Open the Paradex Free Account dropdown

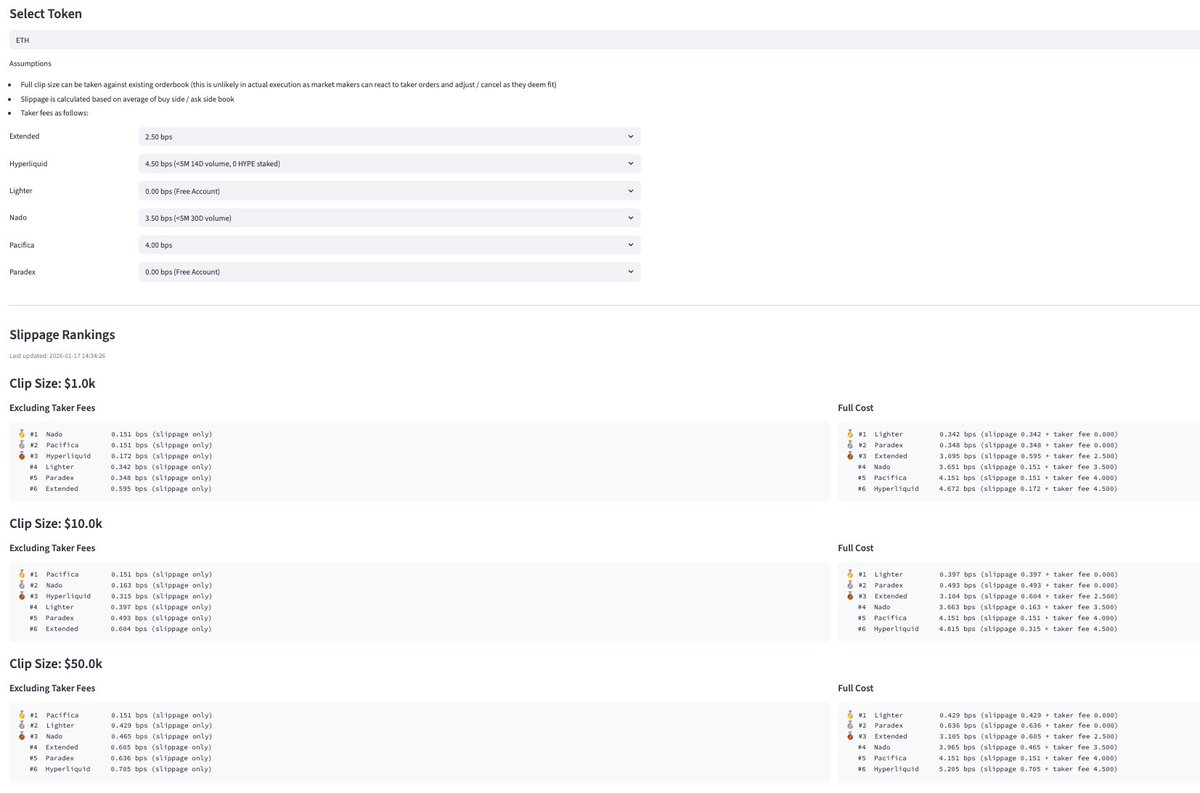[389, 271]
